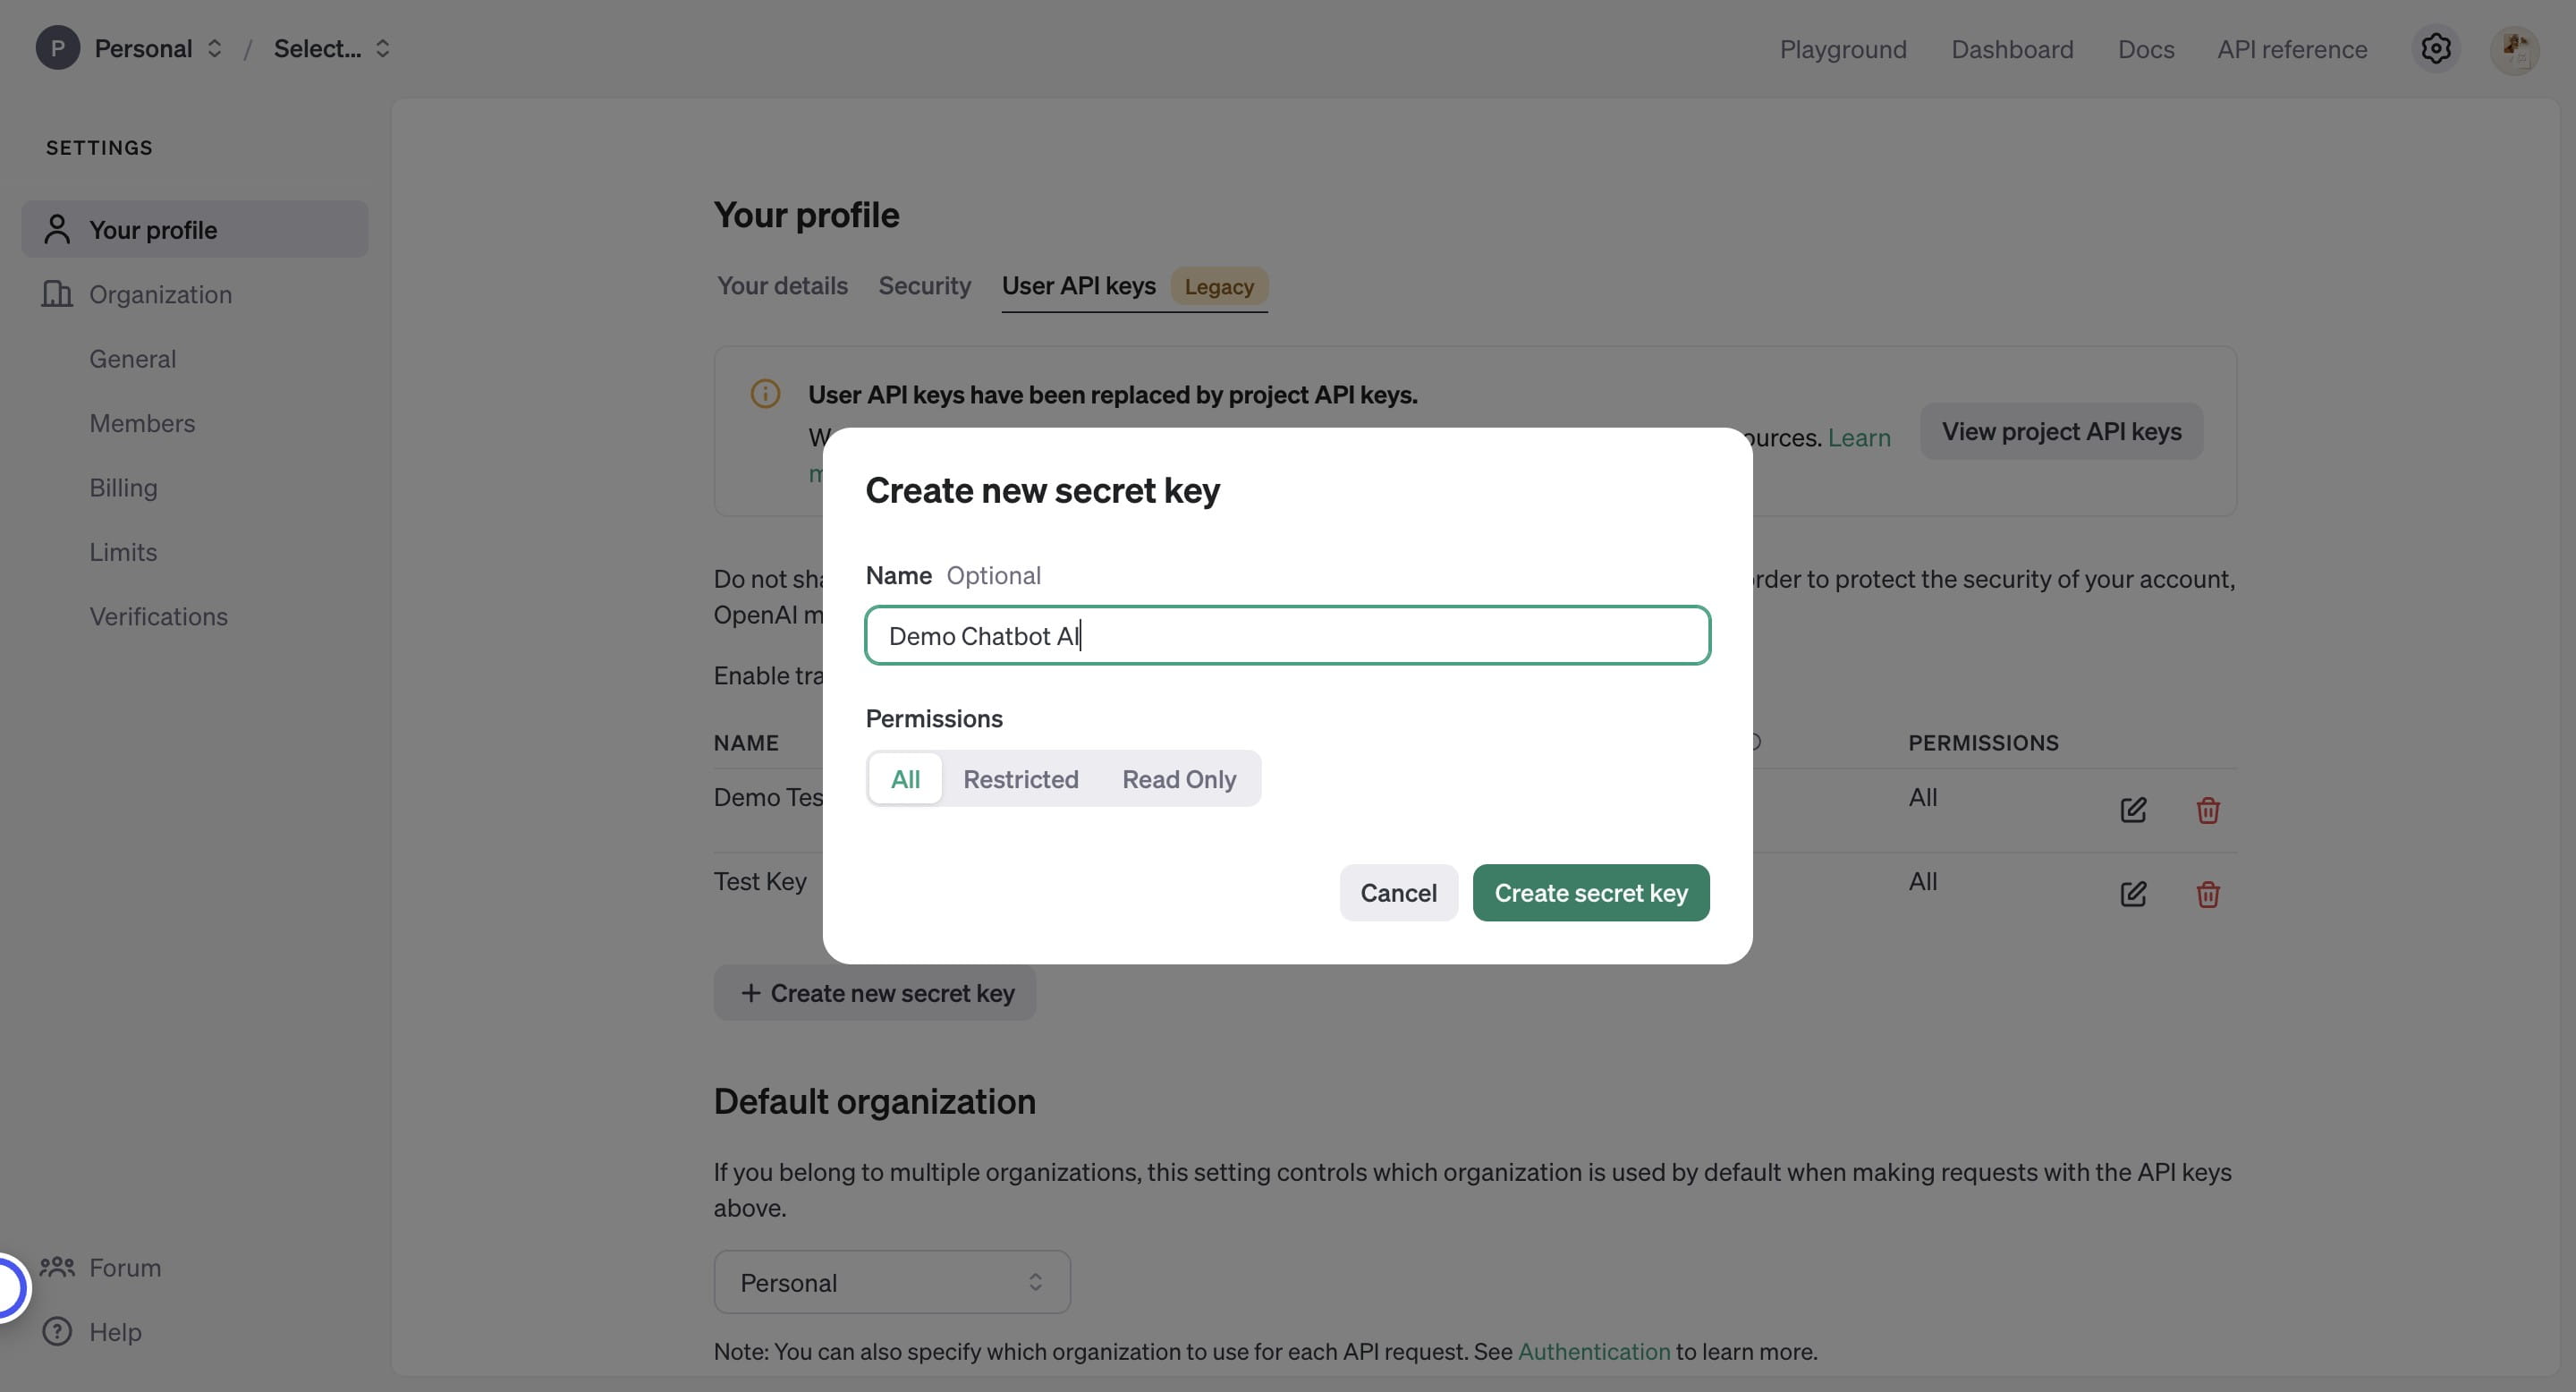Click the Organization building icon in the sidebar
The width and height of the screenshot is (2576, 1392).
[57, 294]
